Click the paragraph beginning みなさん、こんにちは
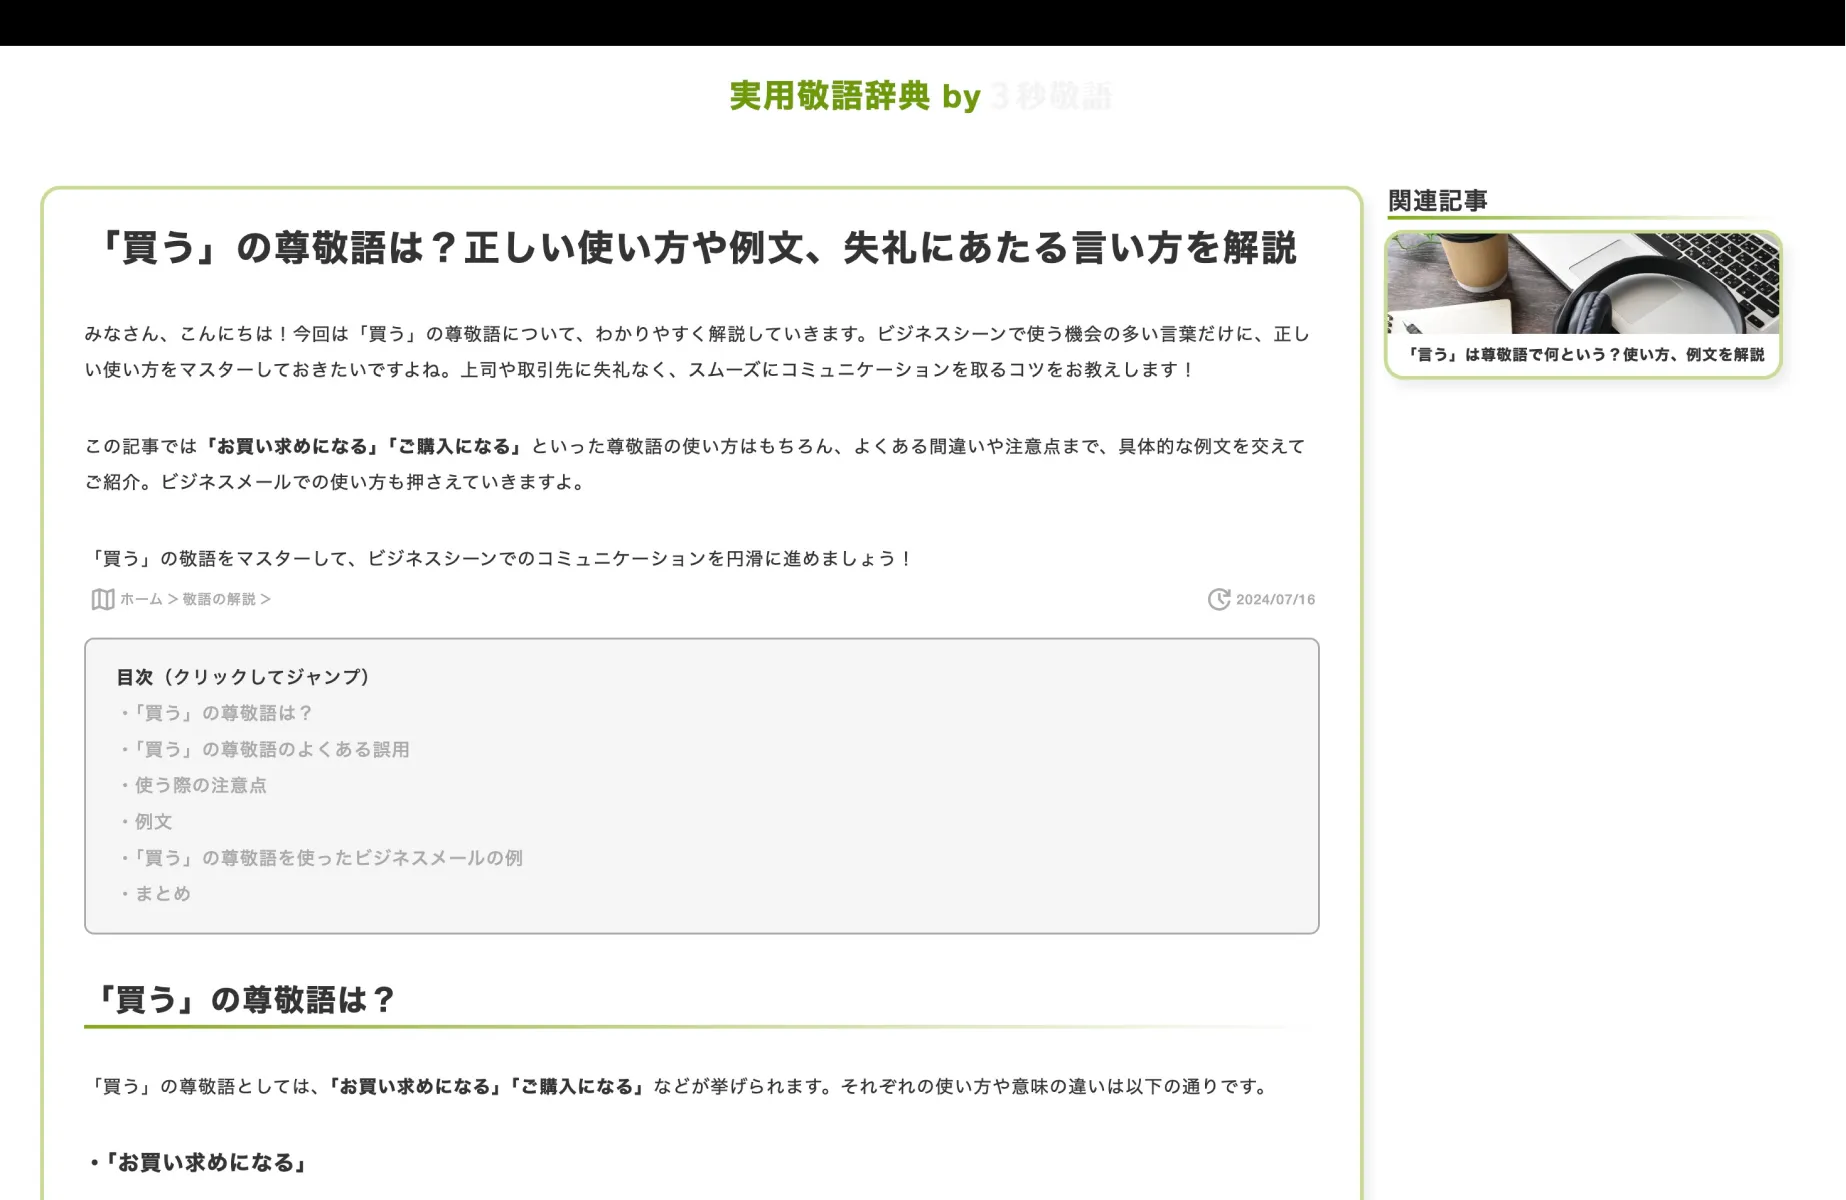1846x1200 pixels. pos(697,351)
